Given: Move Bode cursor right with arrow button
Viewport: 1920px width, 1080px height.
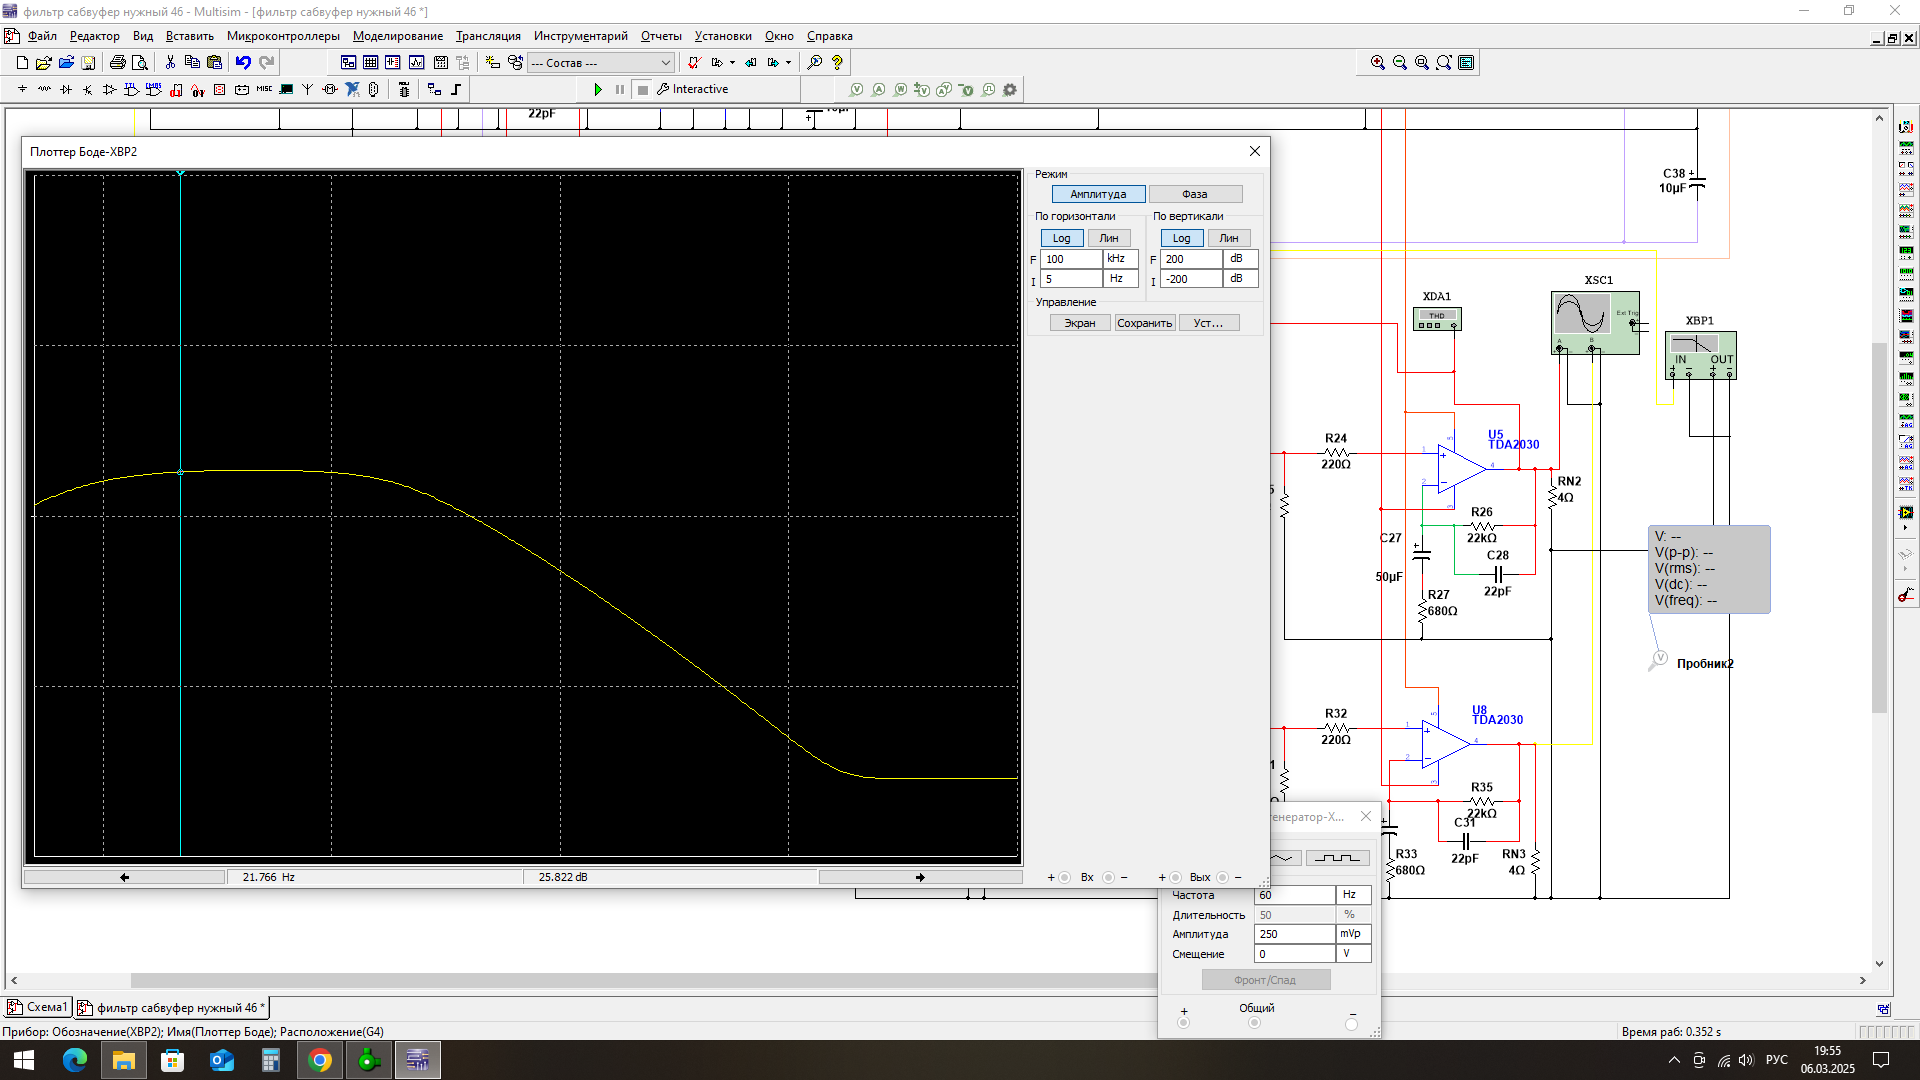Looking at the screenshot, I should click(x=920, y=877).
